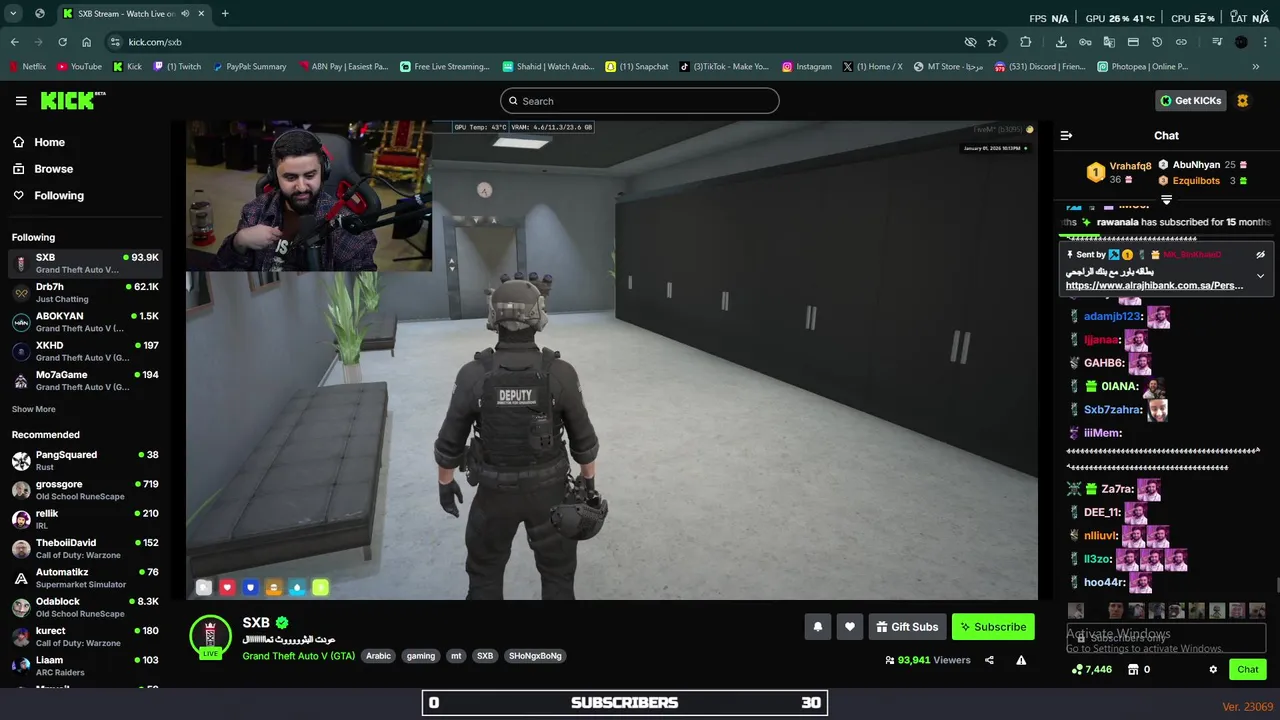The image size is (1280, 720).
Task: Select the SHoNgxBoNg stream tag
Action: pos(535,656)
